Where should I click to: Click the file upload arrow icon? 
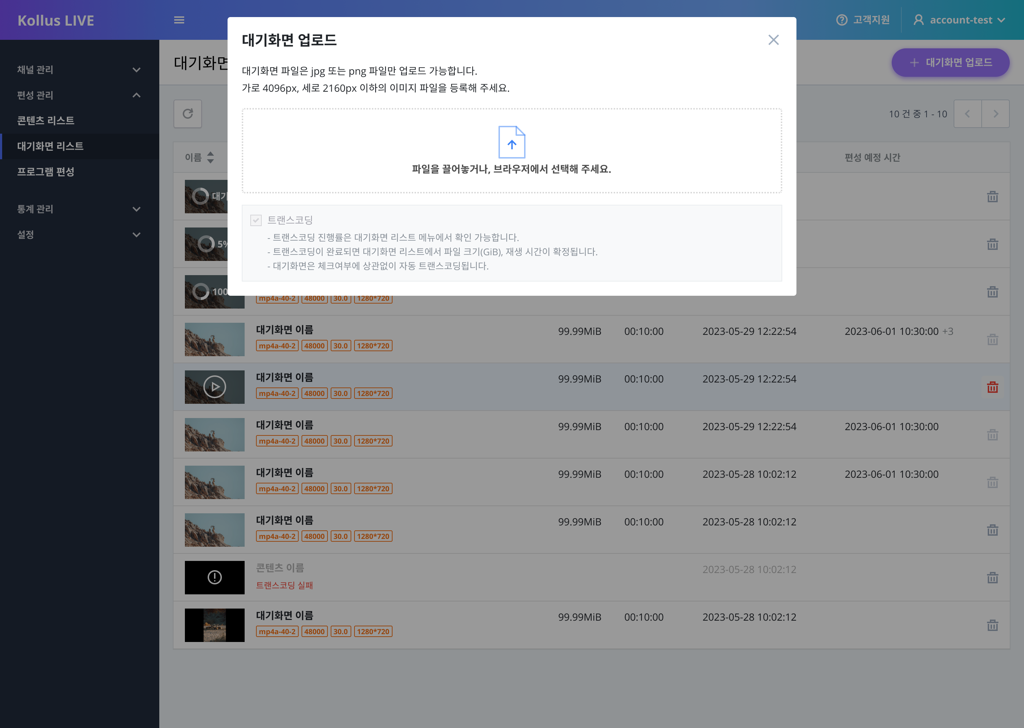point(511,142)
